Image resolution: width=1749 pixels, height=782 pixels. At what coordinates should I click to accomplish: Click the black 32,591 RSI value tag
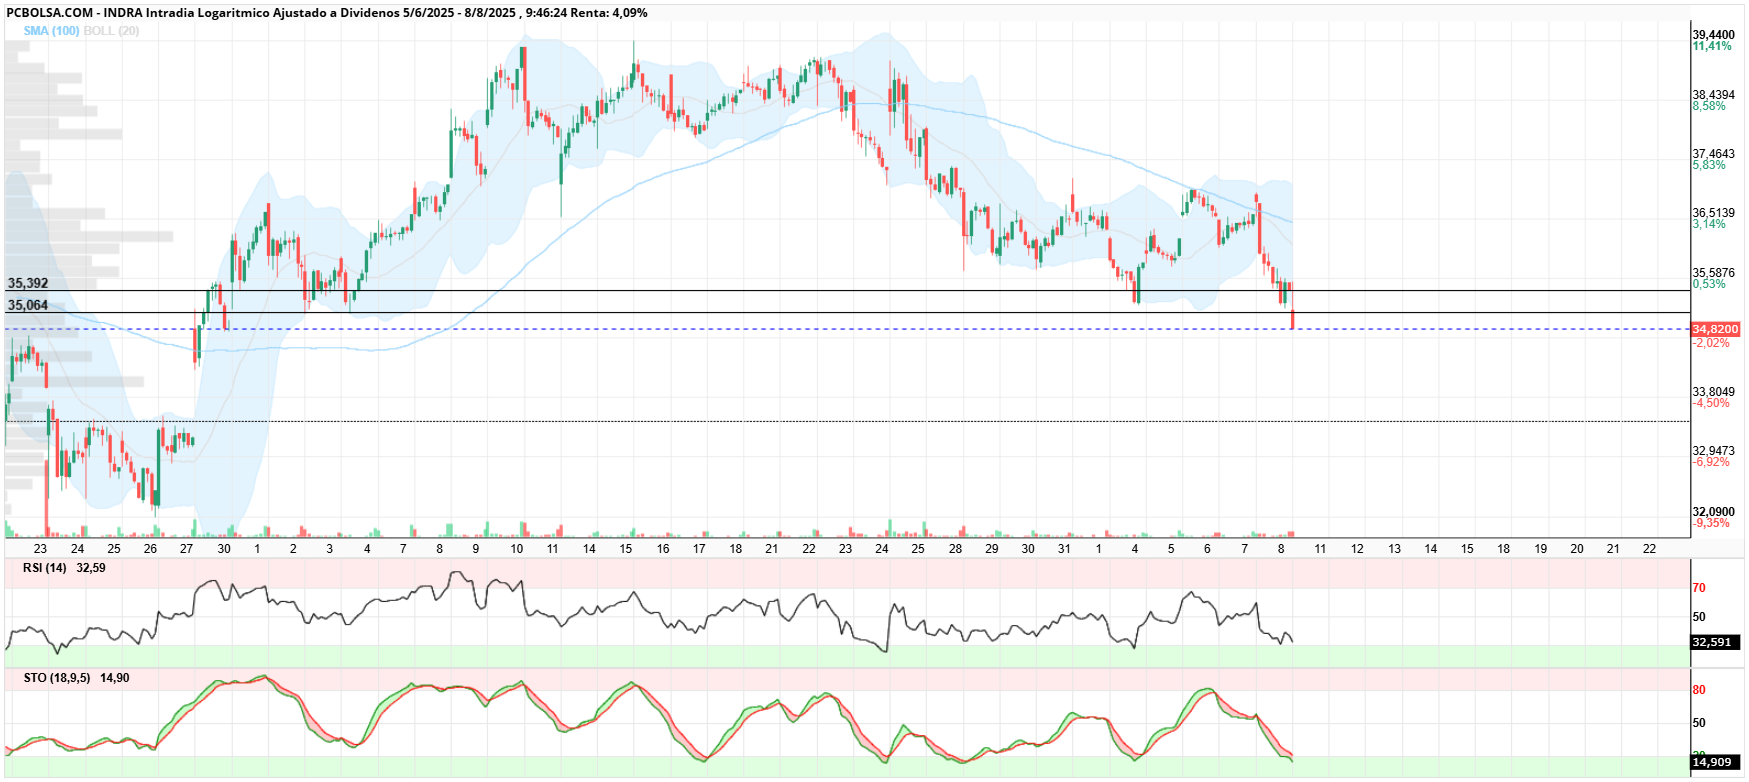coord(1711,642)
